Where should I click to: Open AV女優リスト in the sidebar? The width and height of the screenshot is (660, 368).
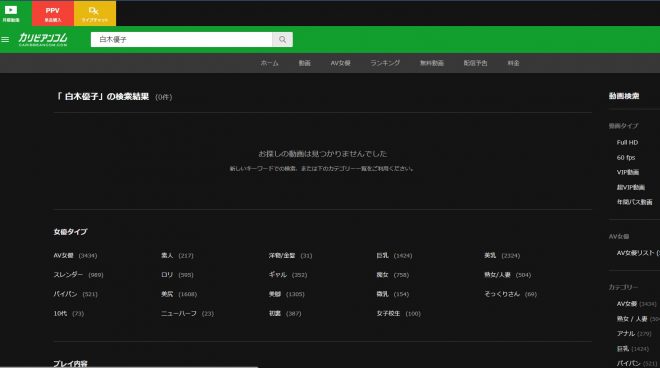click(636, 253)
